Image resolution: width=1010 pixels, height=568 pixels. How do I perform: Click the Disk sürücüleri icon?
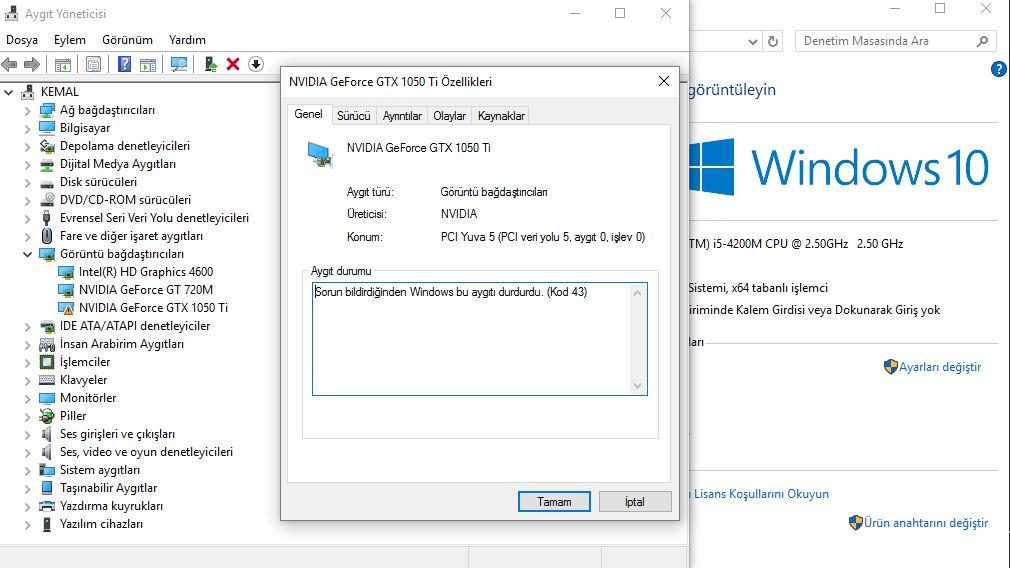tap(46, 182)
